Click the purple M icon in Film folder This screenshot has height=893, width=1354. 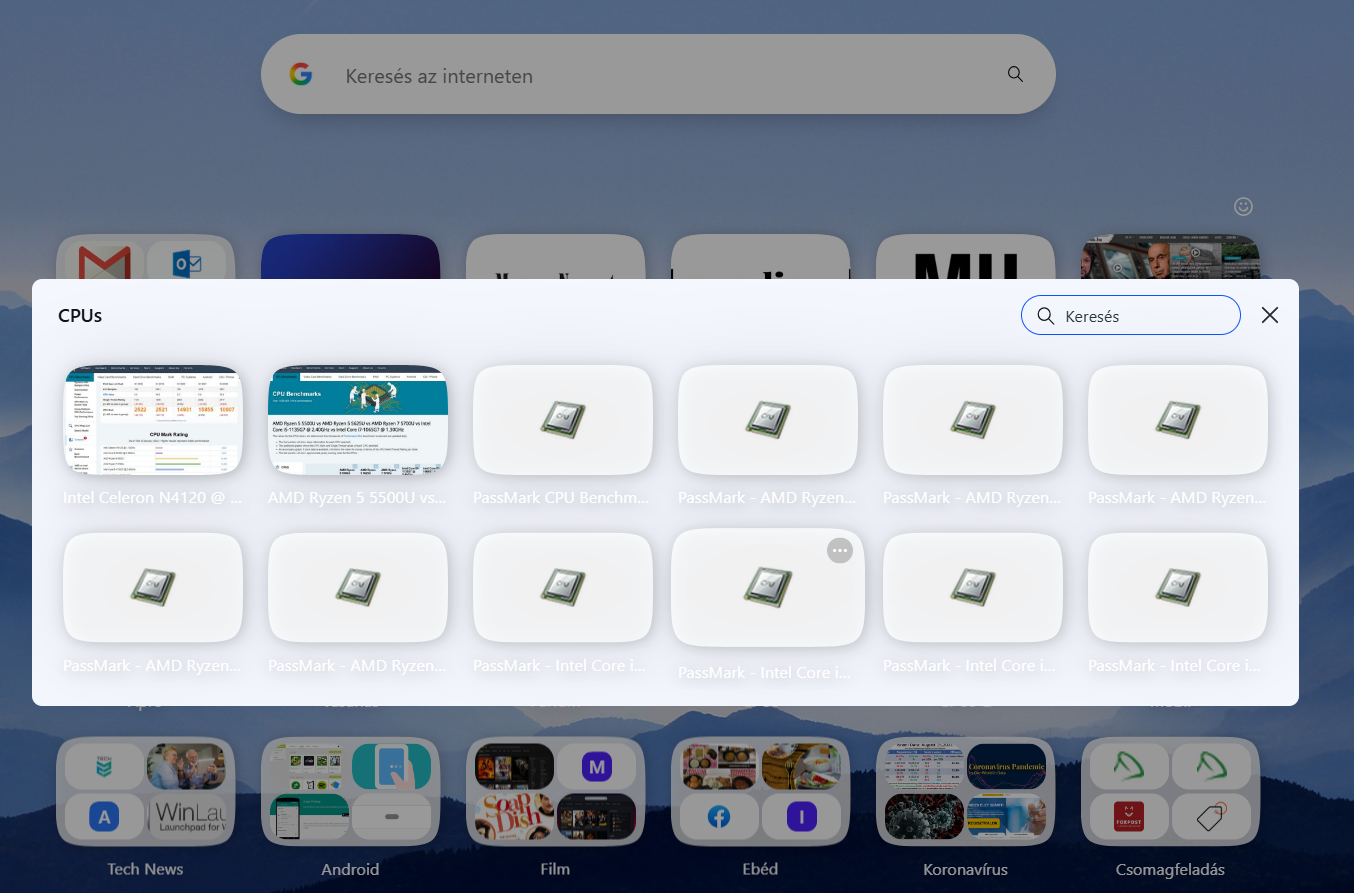coord(596,767)
